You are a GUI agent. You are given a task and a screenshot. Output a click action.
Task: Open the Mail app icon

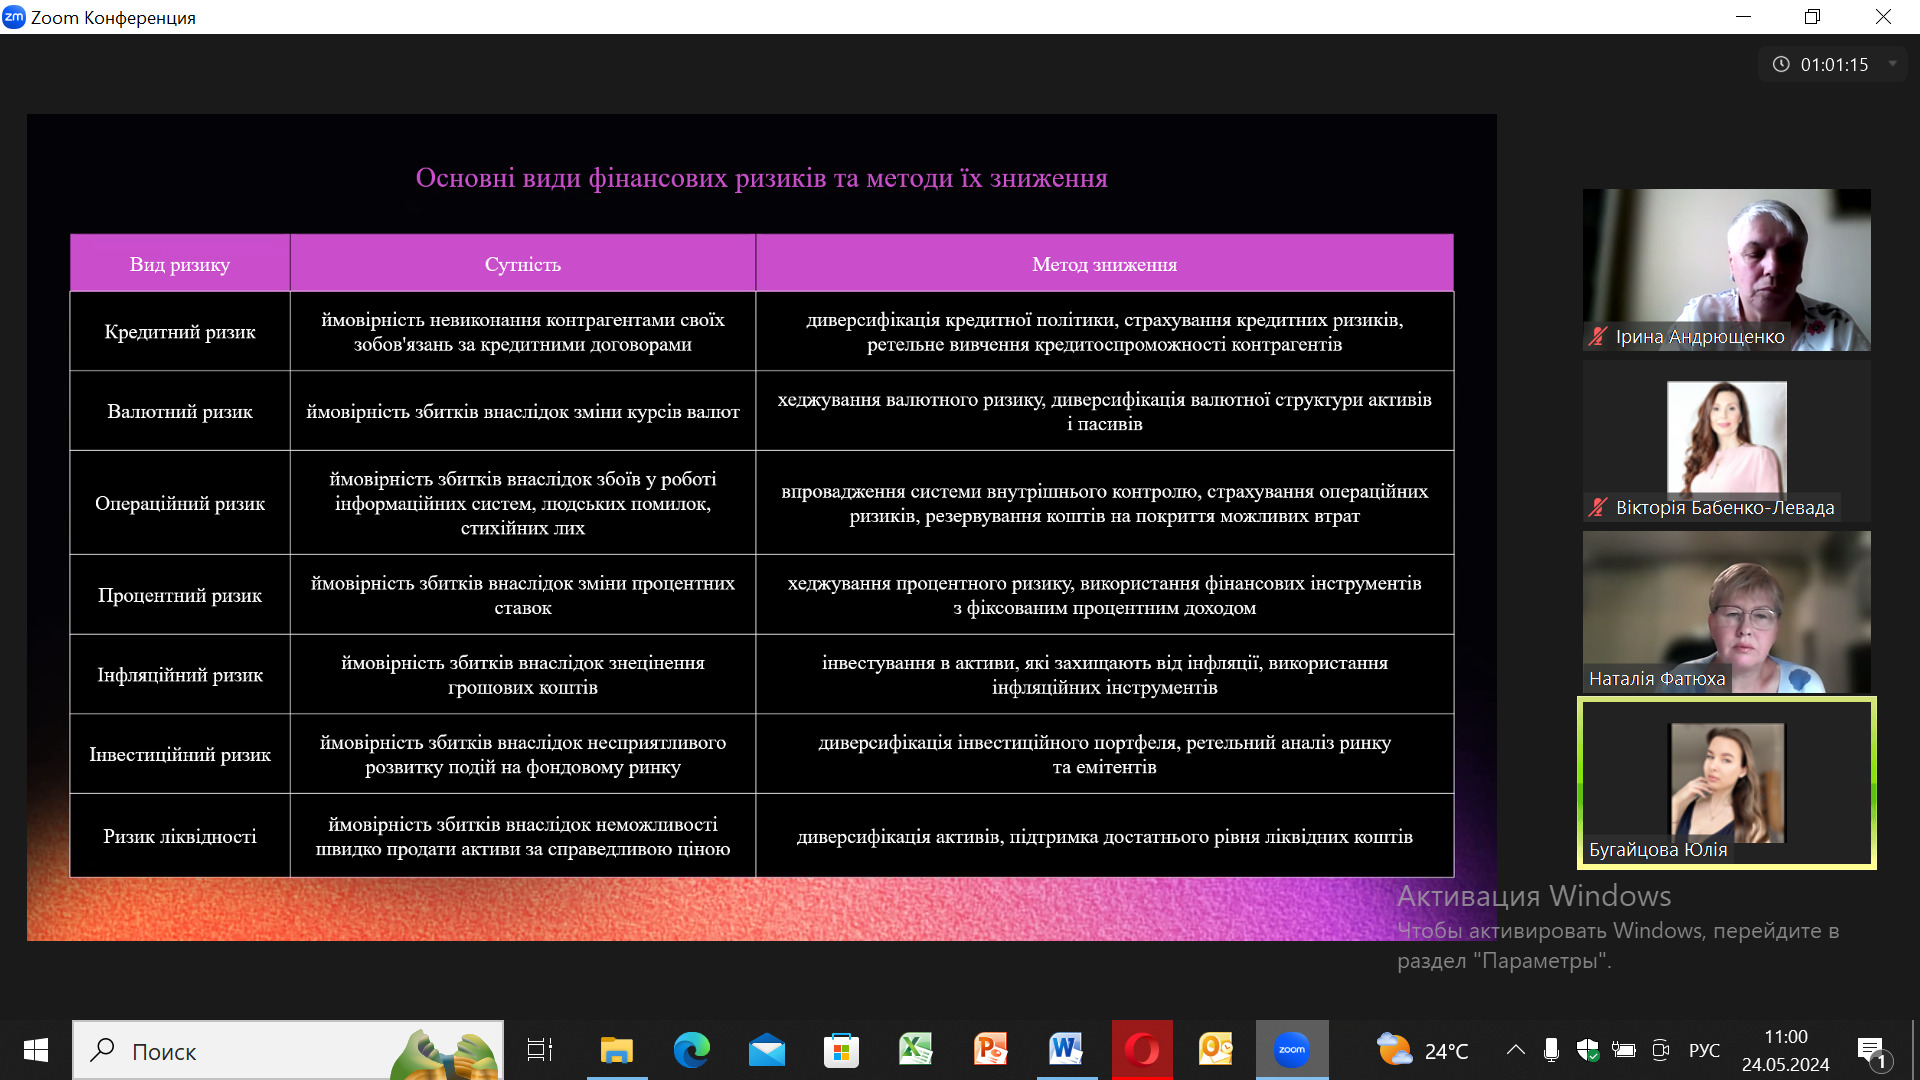(766, 1050)
